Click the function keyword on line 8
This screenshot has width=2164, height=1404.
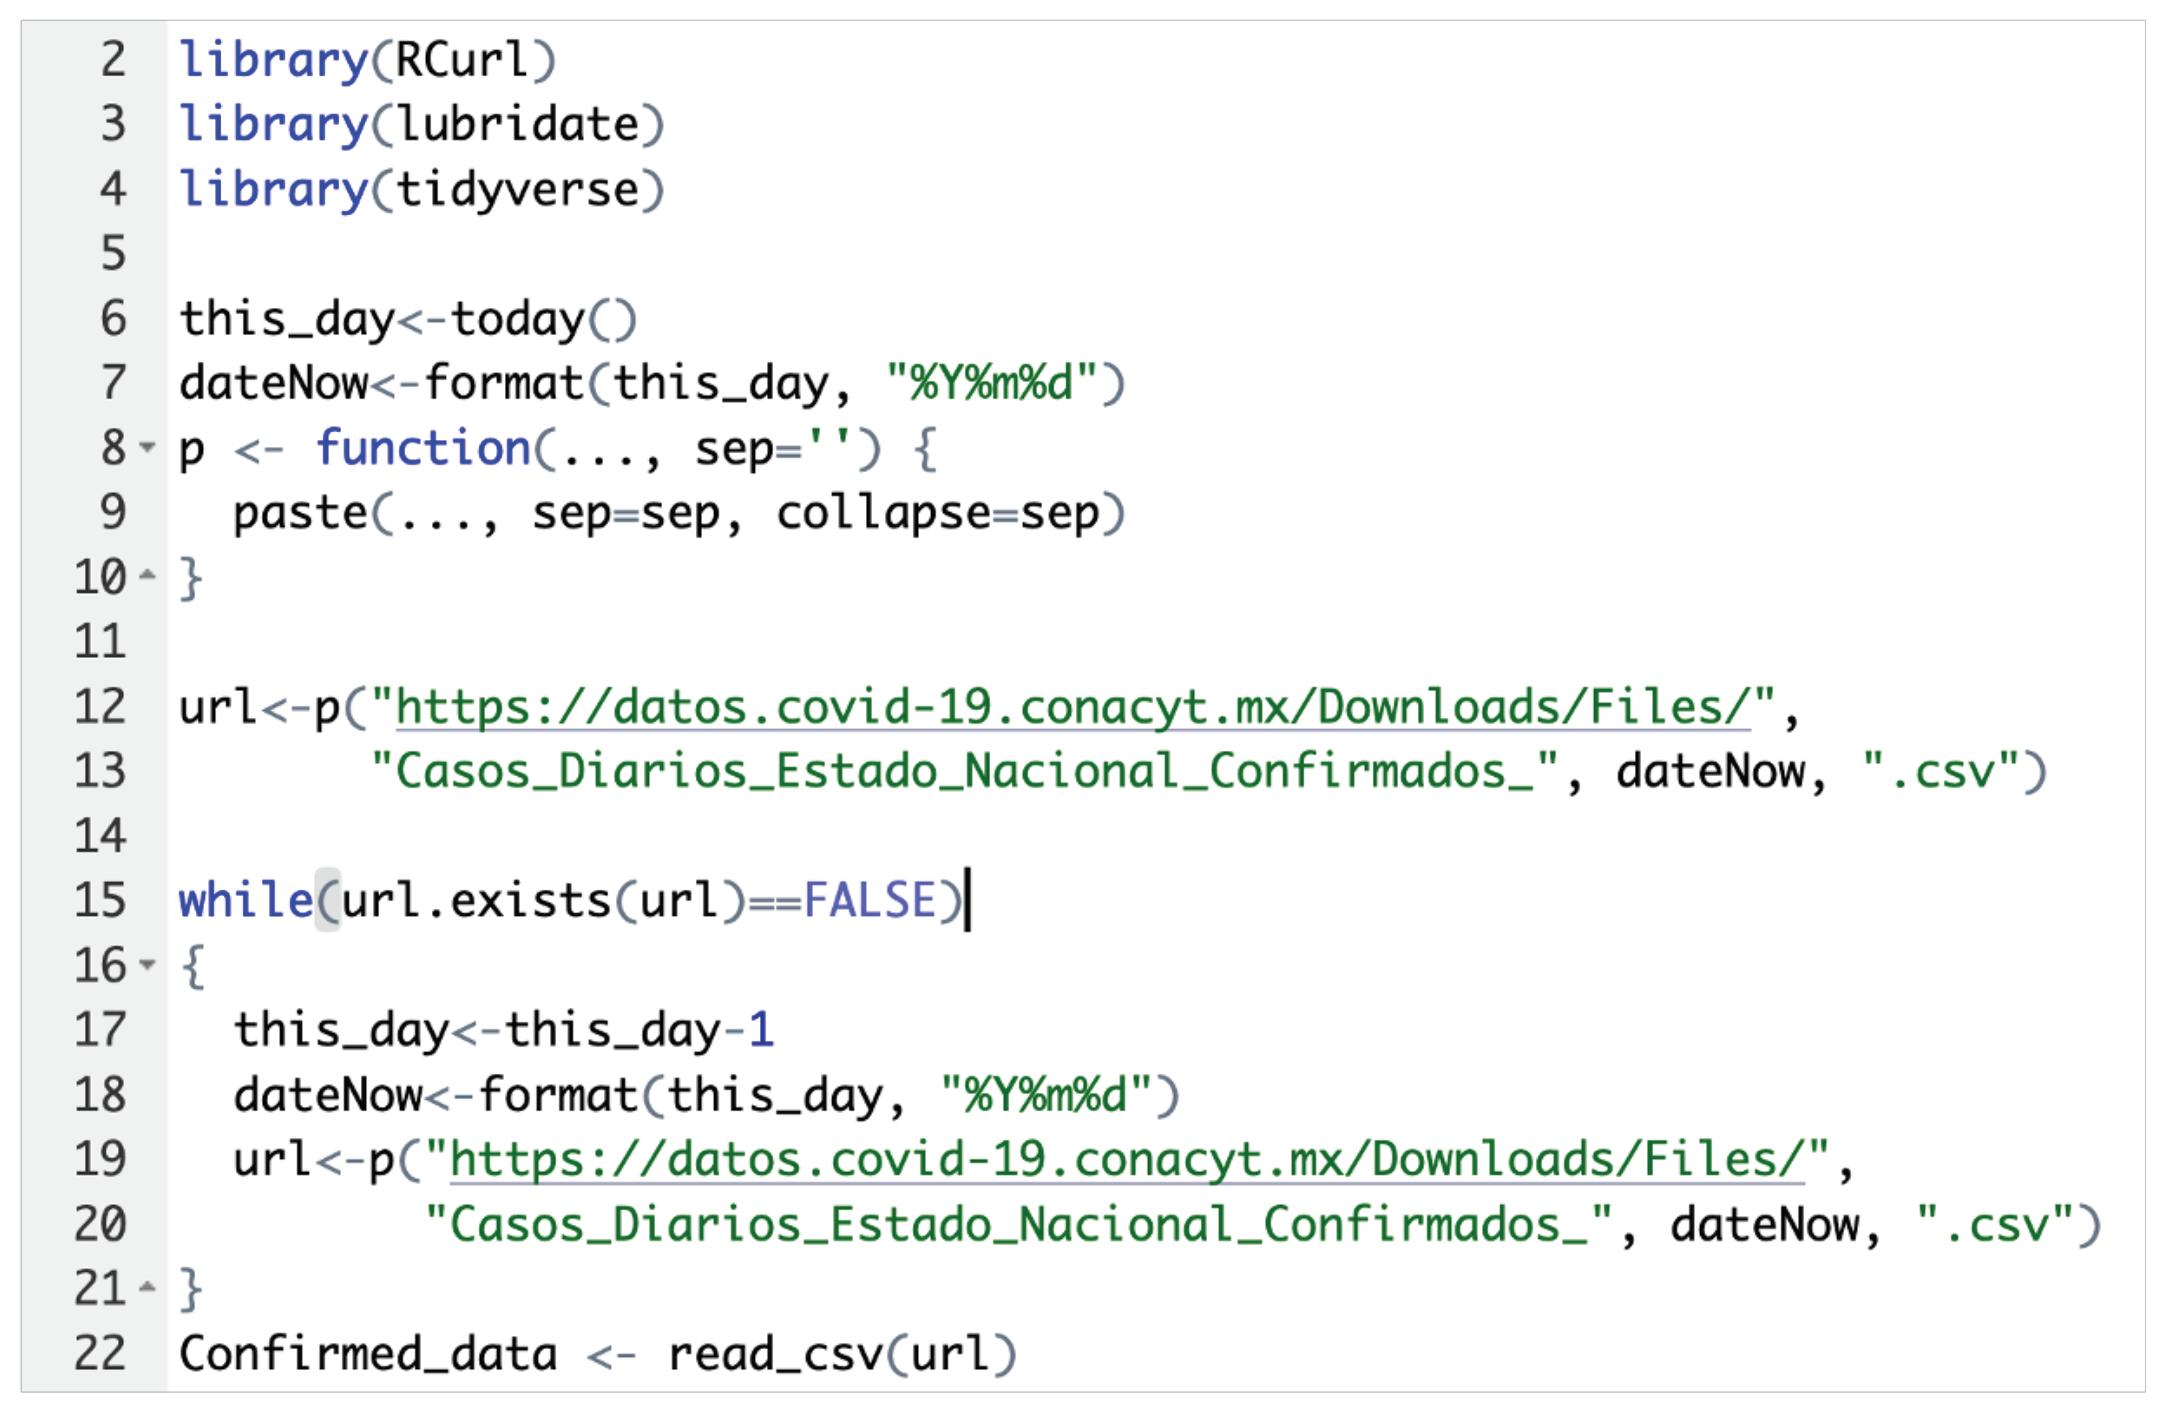(422, 448)
